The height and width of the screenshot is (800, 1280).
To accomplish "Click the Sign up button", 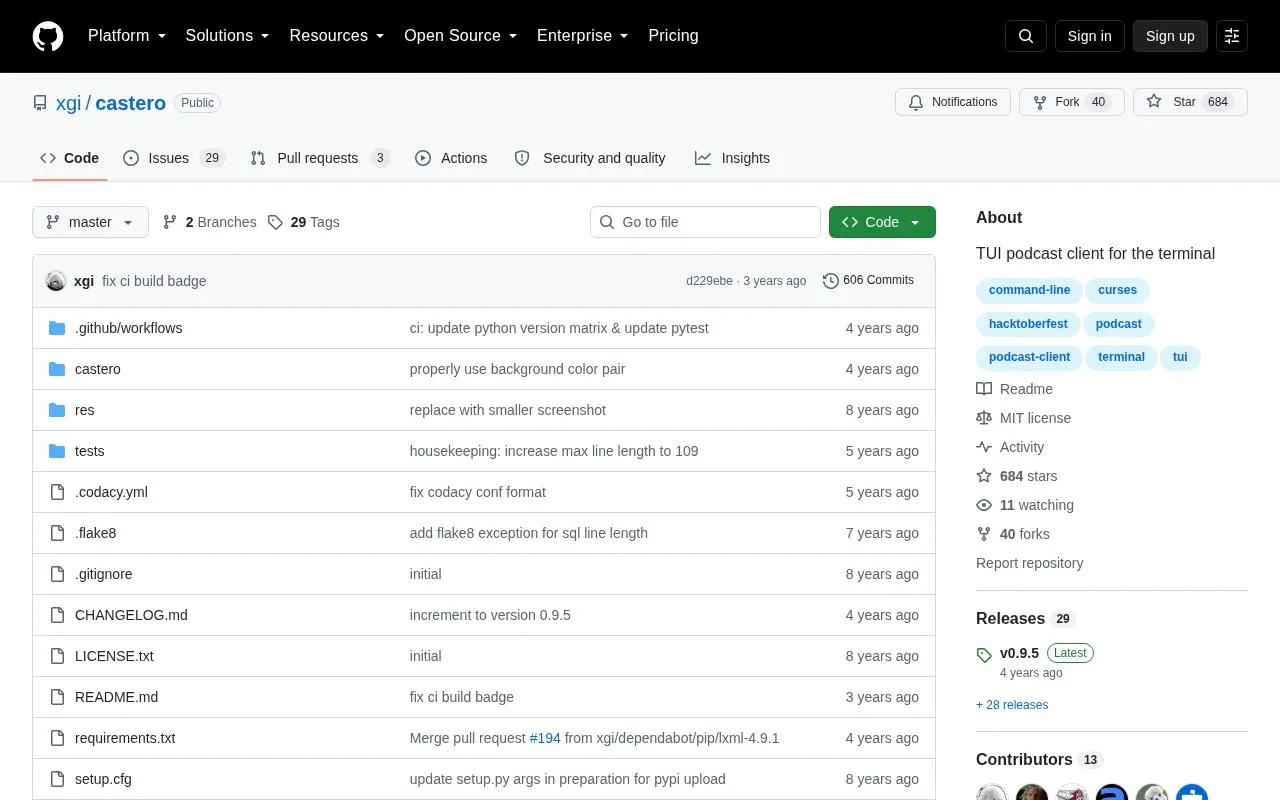I will (1170, 36).
